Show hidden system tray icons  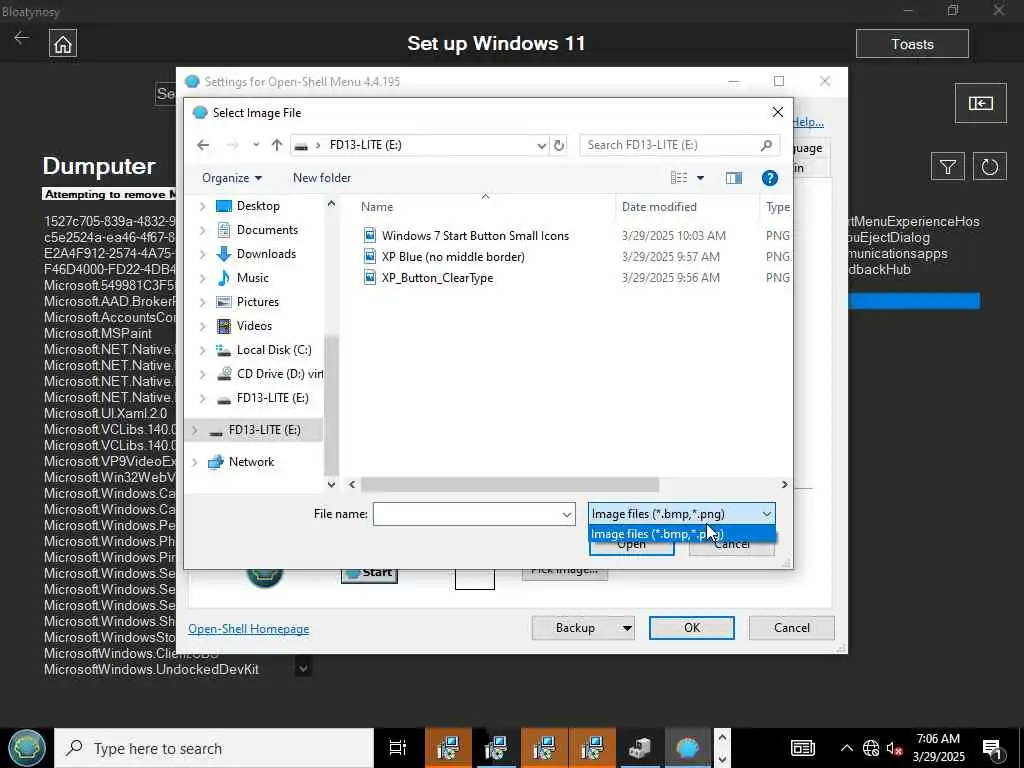(846, 748)
